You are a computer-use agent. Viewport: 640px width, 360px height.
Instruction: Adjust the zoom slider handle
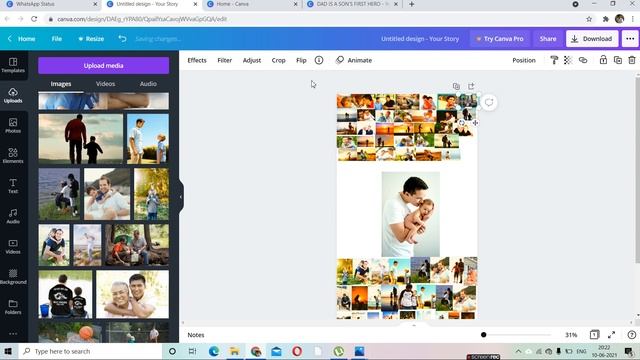[x=484, y=335]
